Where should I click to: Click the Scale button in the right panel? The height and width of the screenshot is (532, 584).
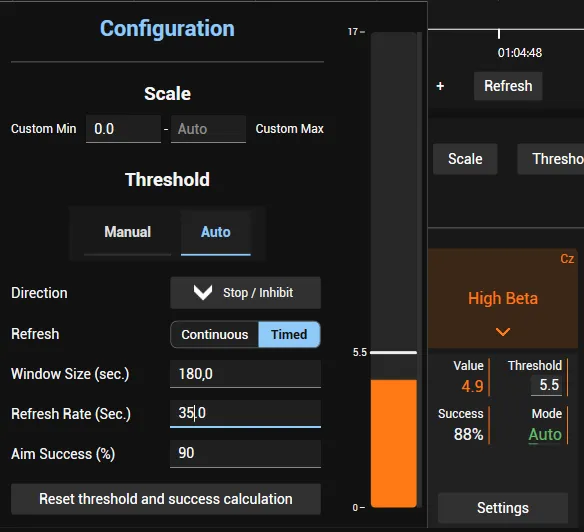pyautogui.click(x=465, y=159)
